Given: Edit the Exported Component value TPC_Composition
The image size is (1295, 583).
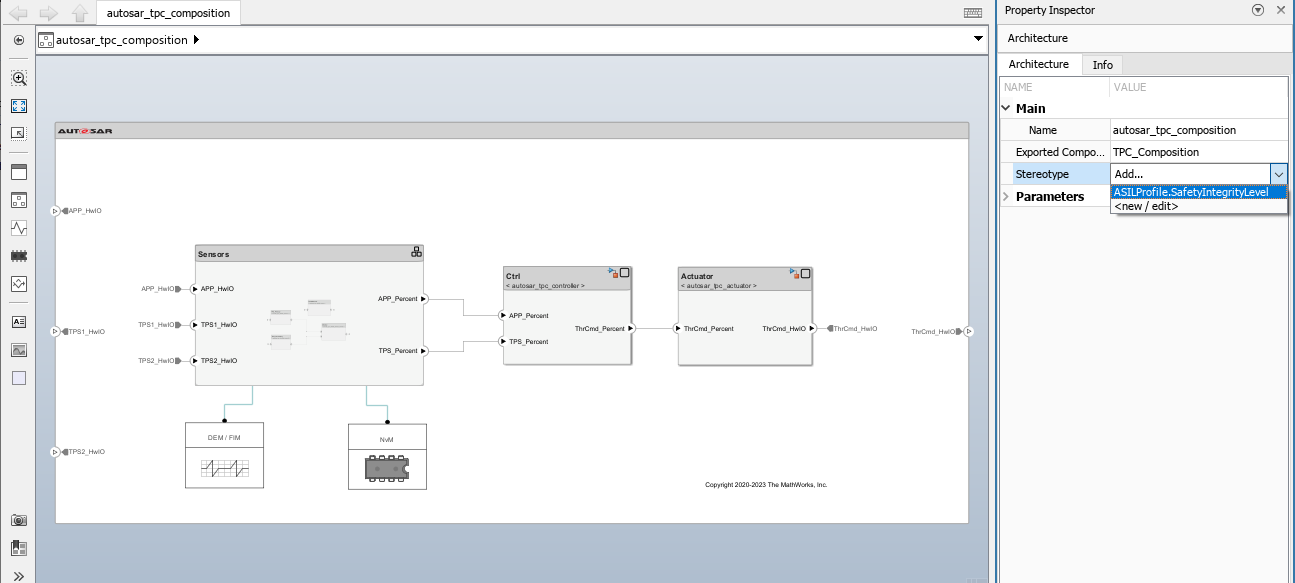Looking at the screenshot, I should [1199, 152].
